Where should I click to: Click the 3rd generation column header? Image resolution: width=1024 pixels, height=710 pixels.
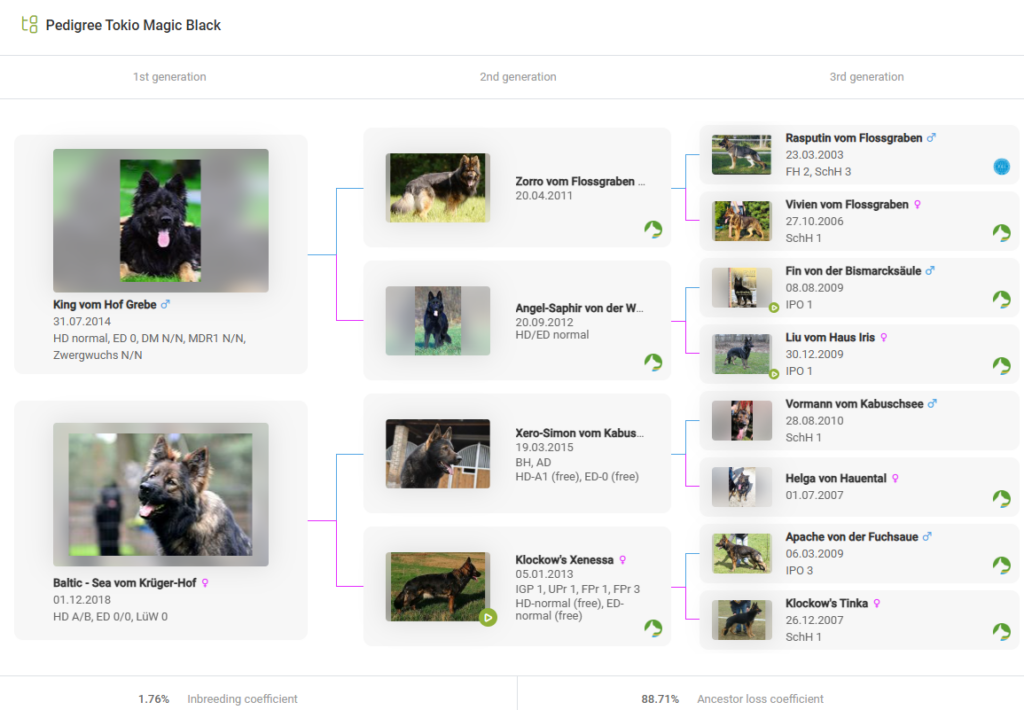click(x=866, y=77)
